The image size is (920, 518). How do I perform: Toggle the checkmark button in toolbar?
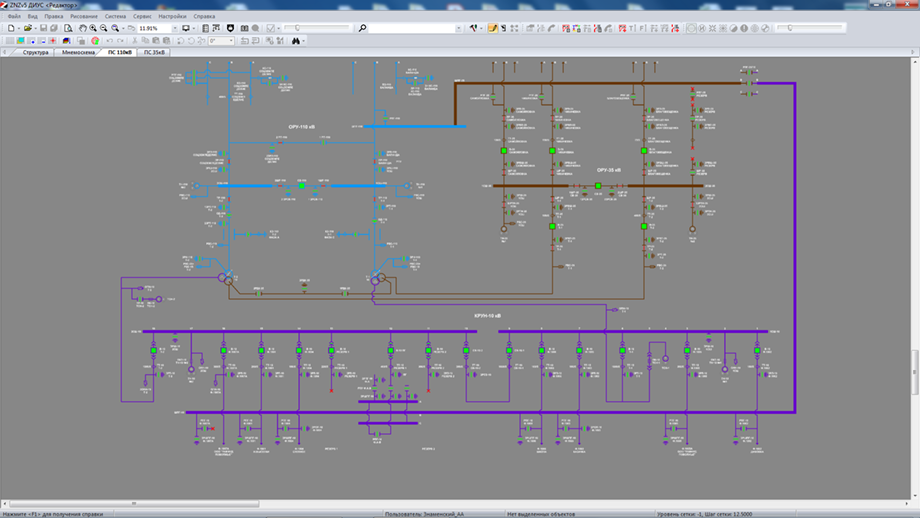270,29
